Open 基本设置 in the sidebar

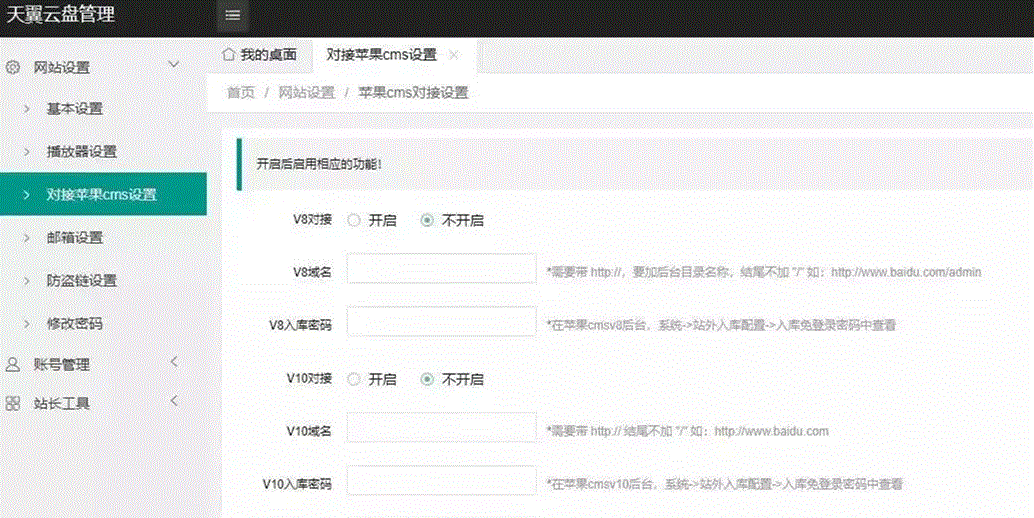point(75,109)
